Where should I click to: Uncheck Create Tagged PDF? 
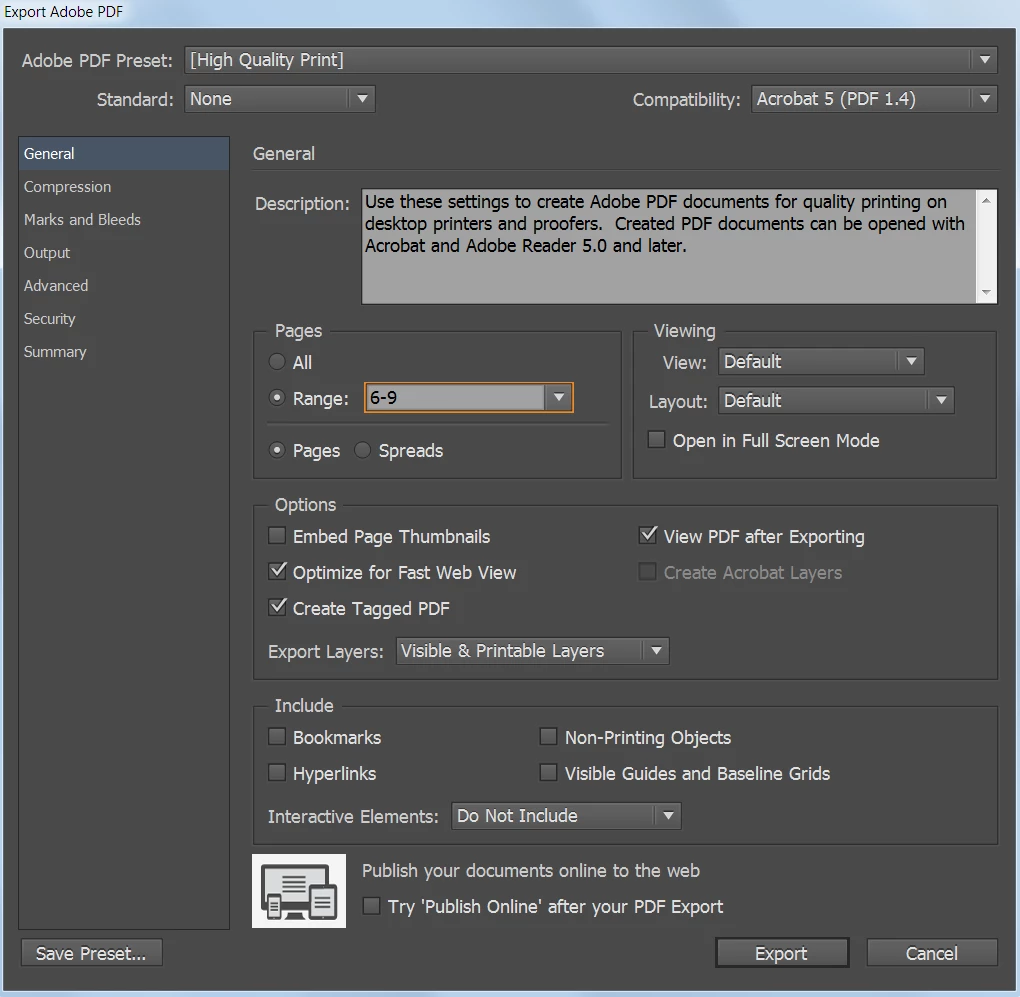[277, 607]
